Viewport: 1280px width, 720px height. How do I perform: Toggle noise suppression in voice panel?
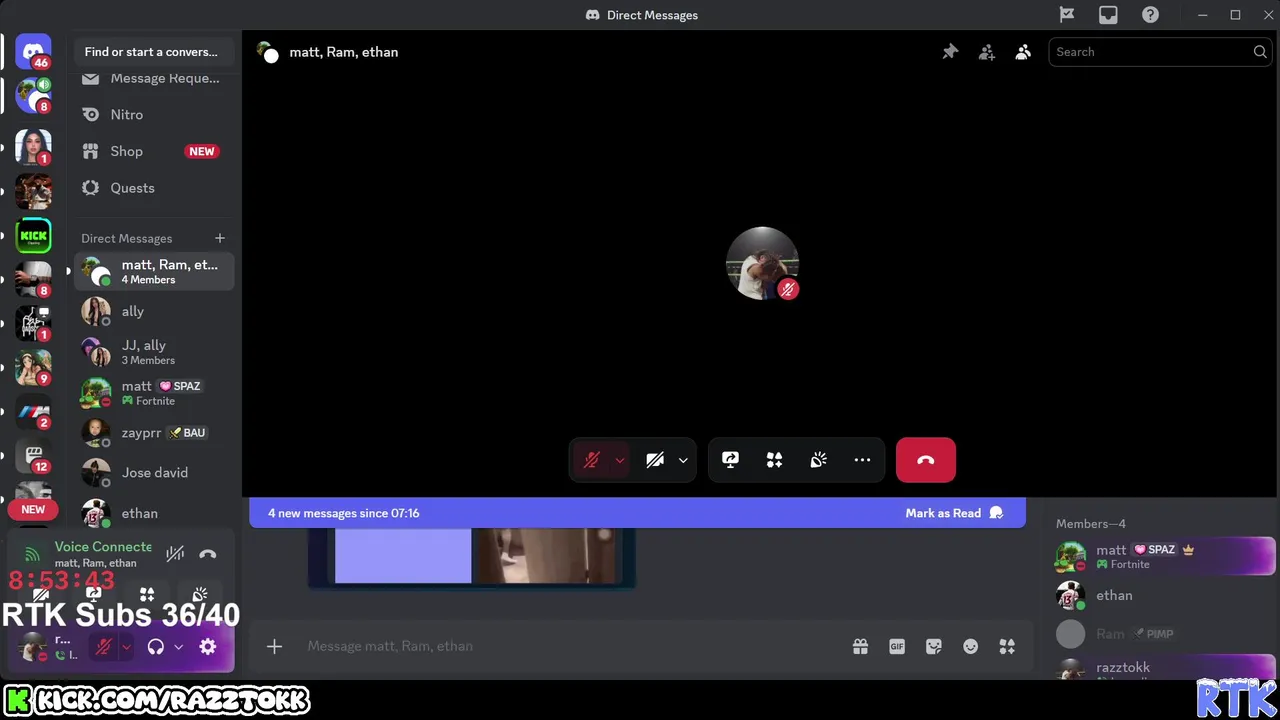[175, 554]
